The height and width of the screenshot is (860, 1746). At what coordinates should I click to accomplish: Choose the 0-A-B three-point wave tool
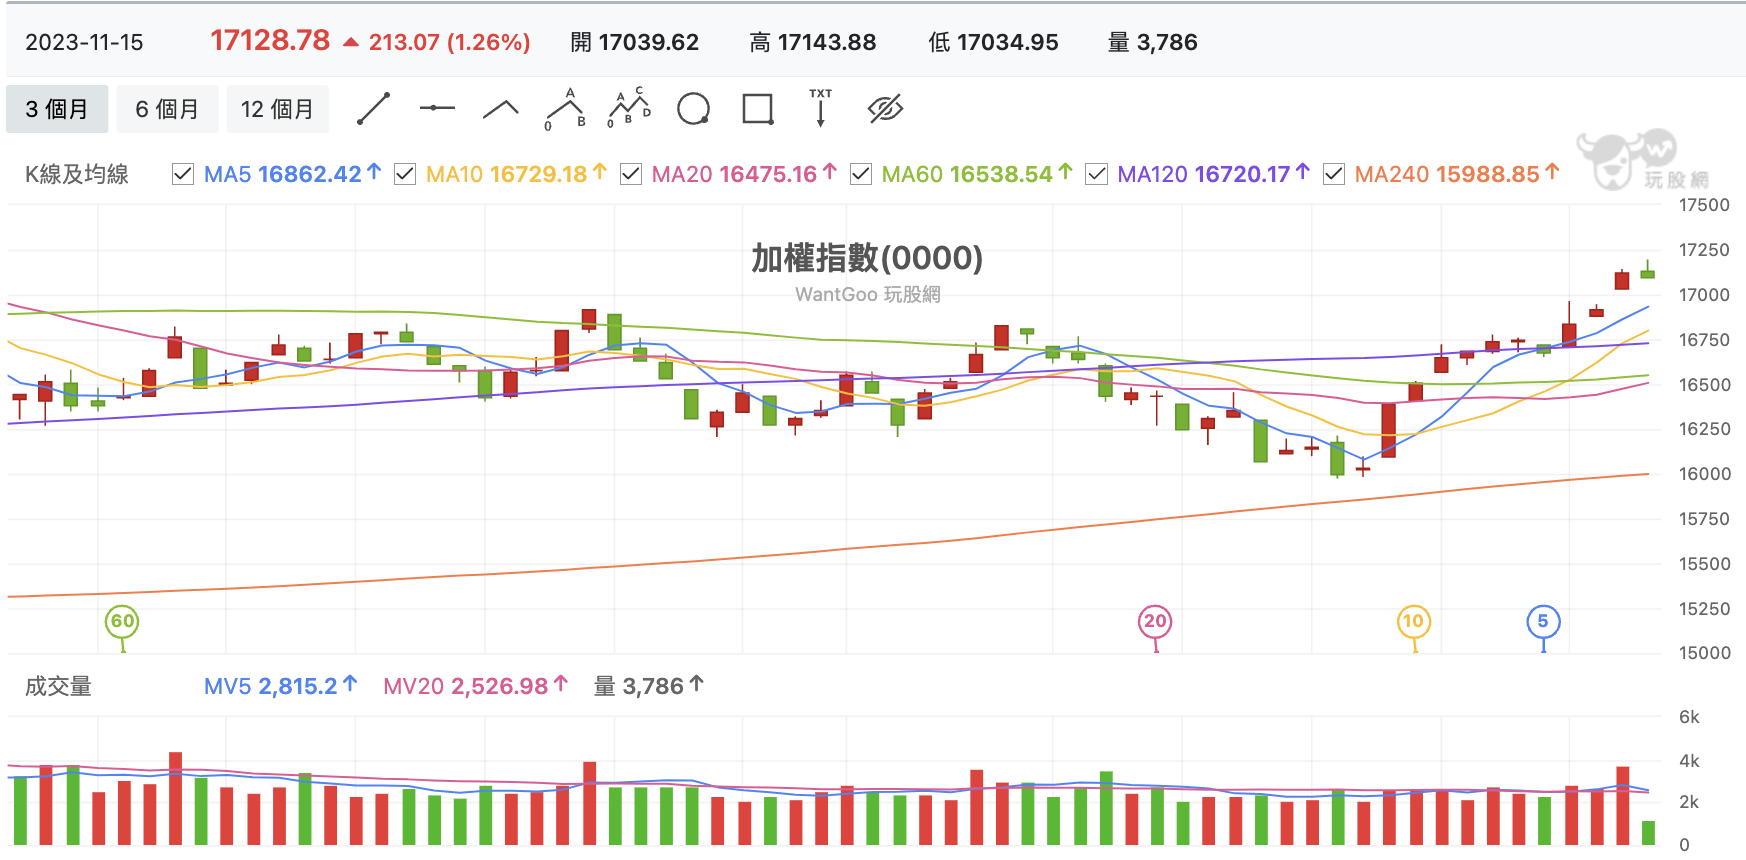[565, 109]
